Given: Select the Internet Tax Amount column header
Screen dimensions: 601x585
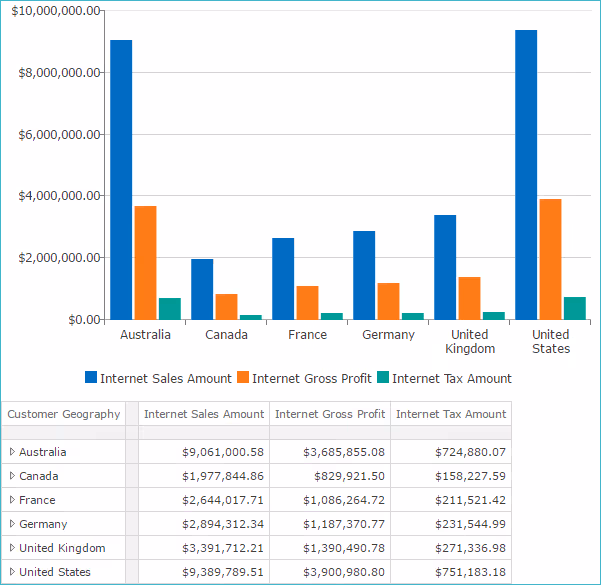Looking at the screenshot, I should [451, 414].
